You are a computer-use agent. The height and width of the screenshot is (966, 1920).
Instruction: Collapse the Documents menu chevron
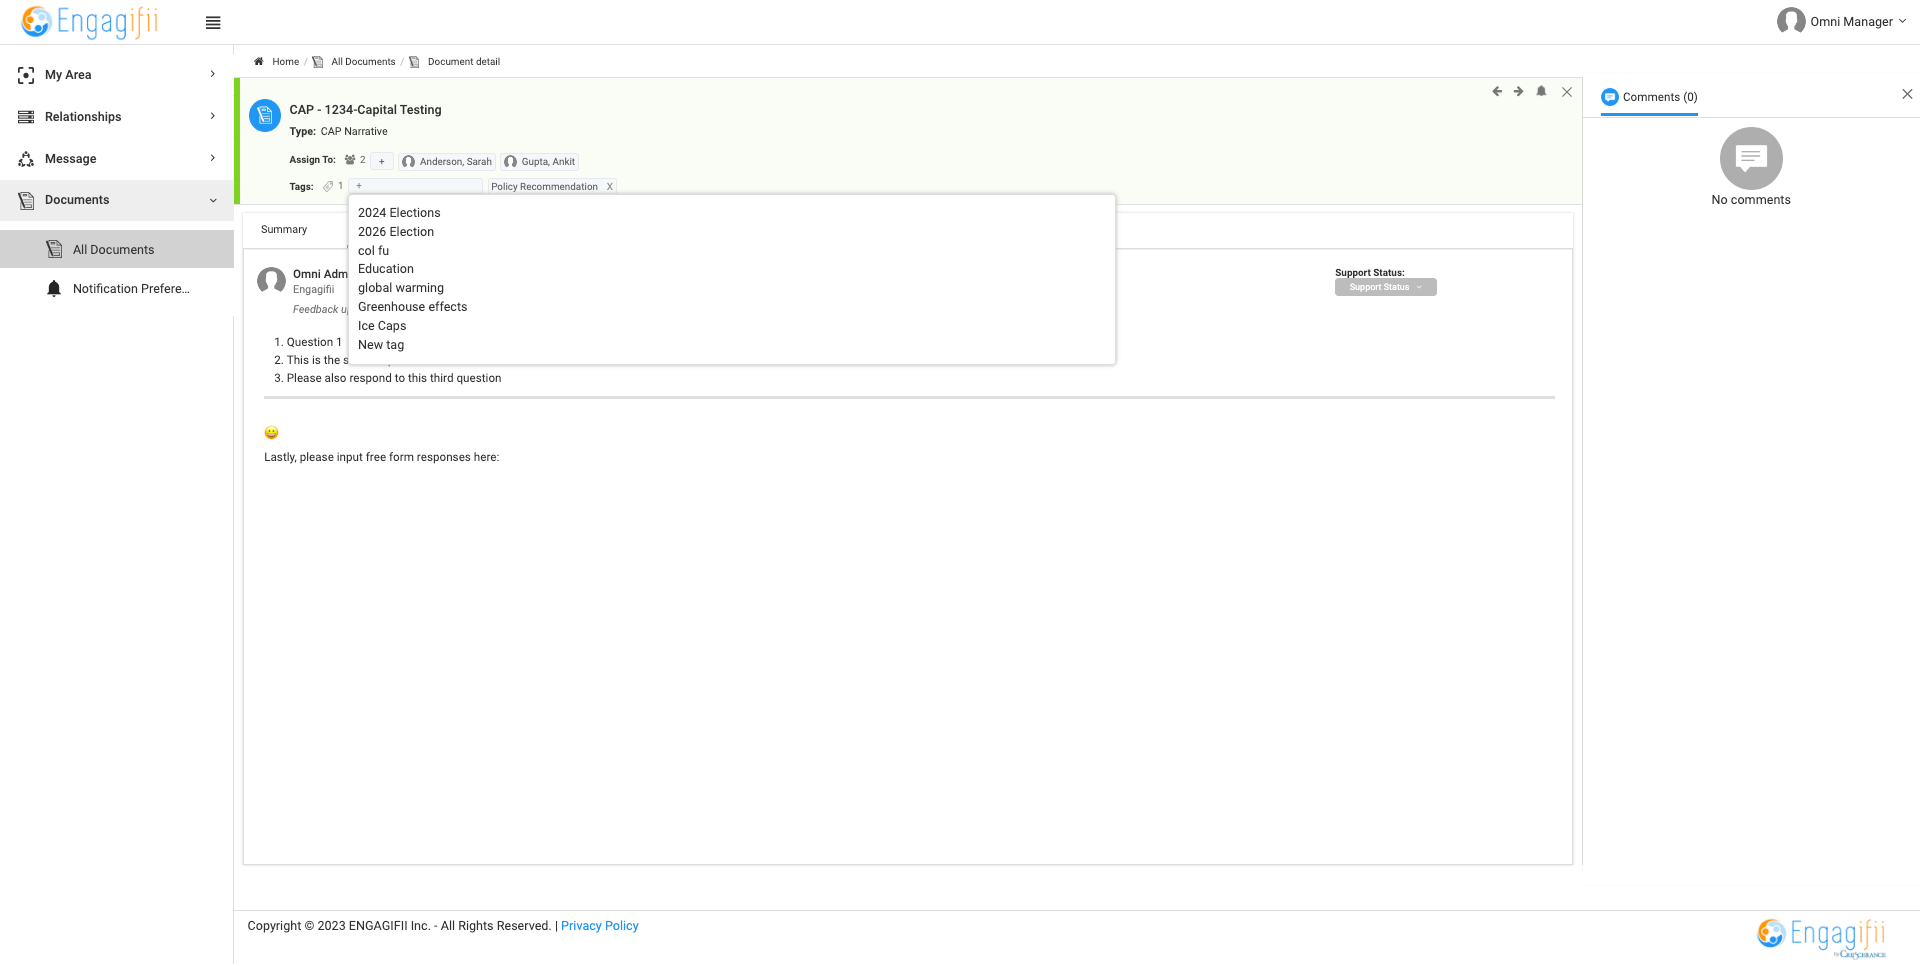pos(213,200)
